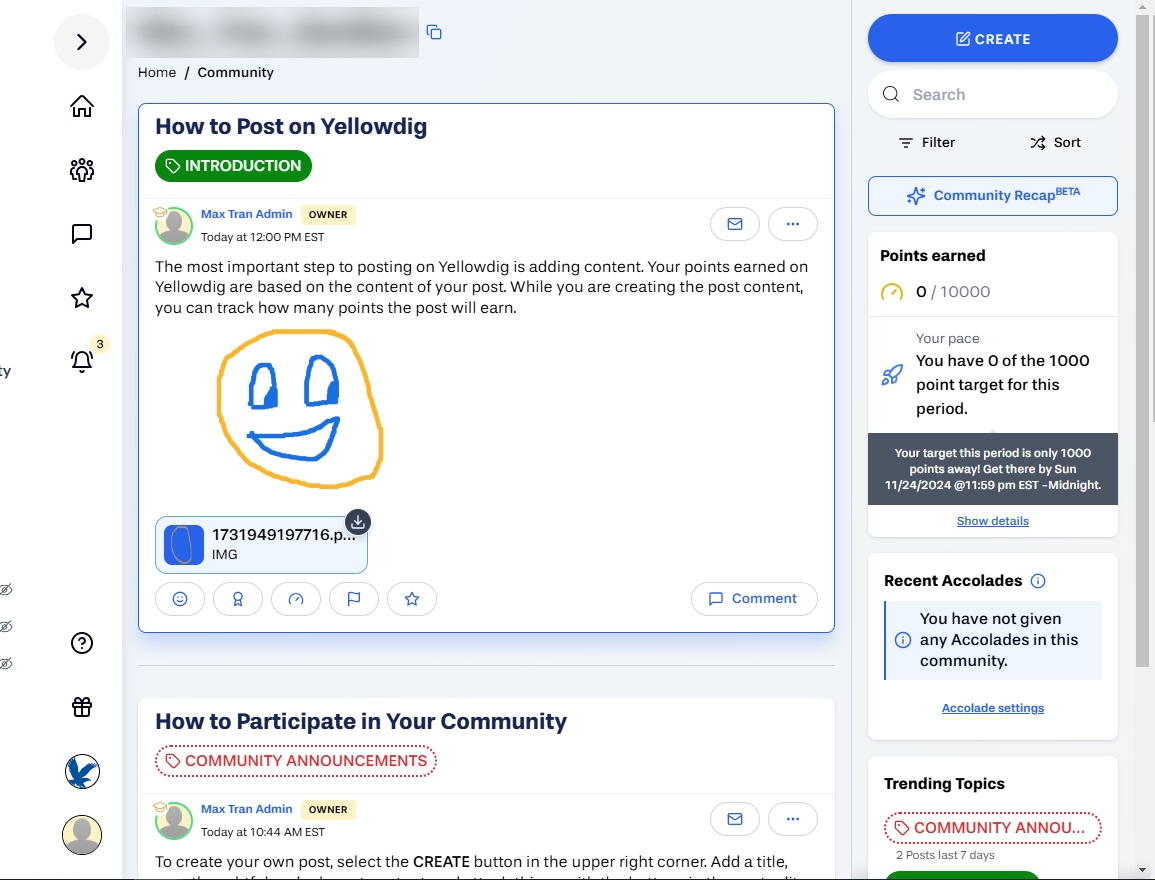This screenshot has height=880, width=1155.
Task: Open Max Tran Admin profile on Participate post
Action: coord(247,809)
